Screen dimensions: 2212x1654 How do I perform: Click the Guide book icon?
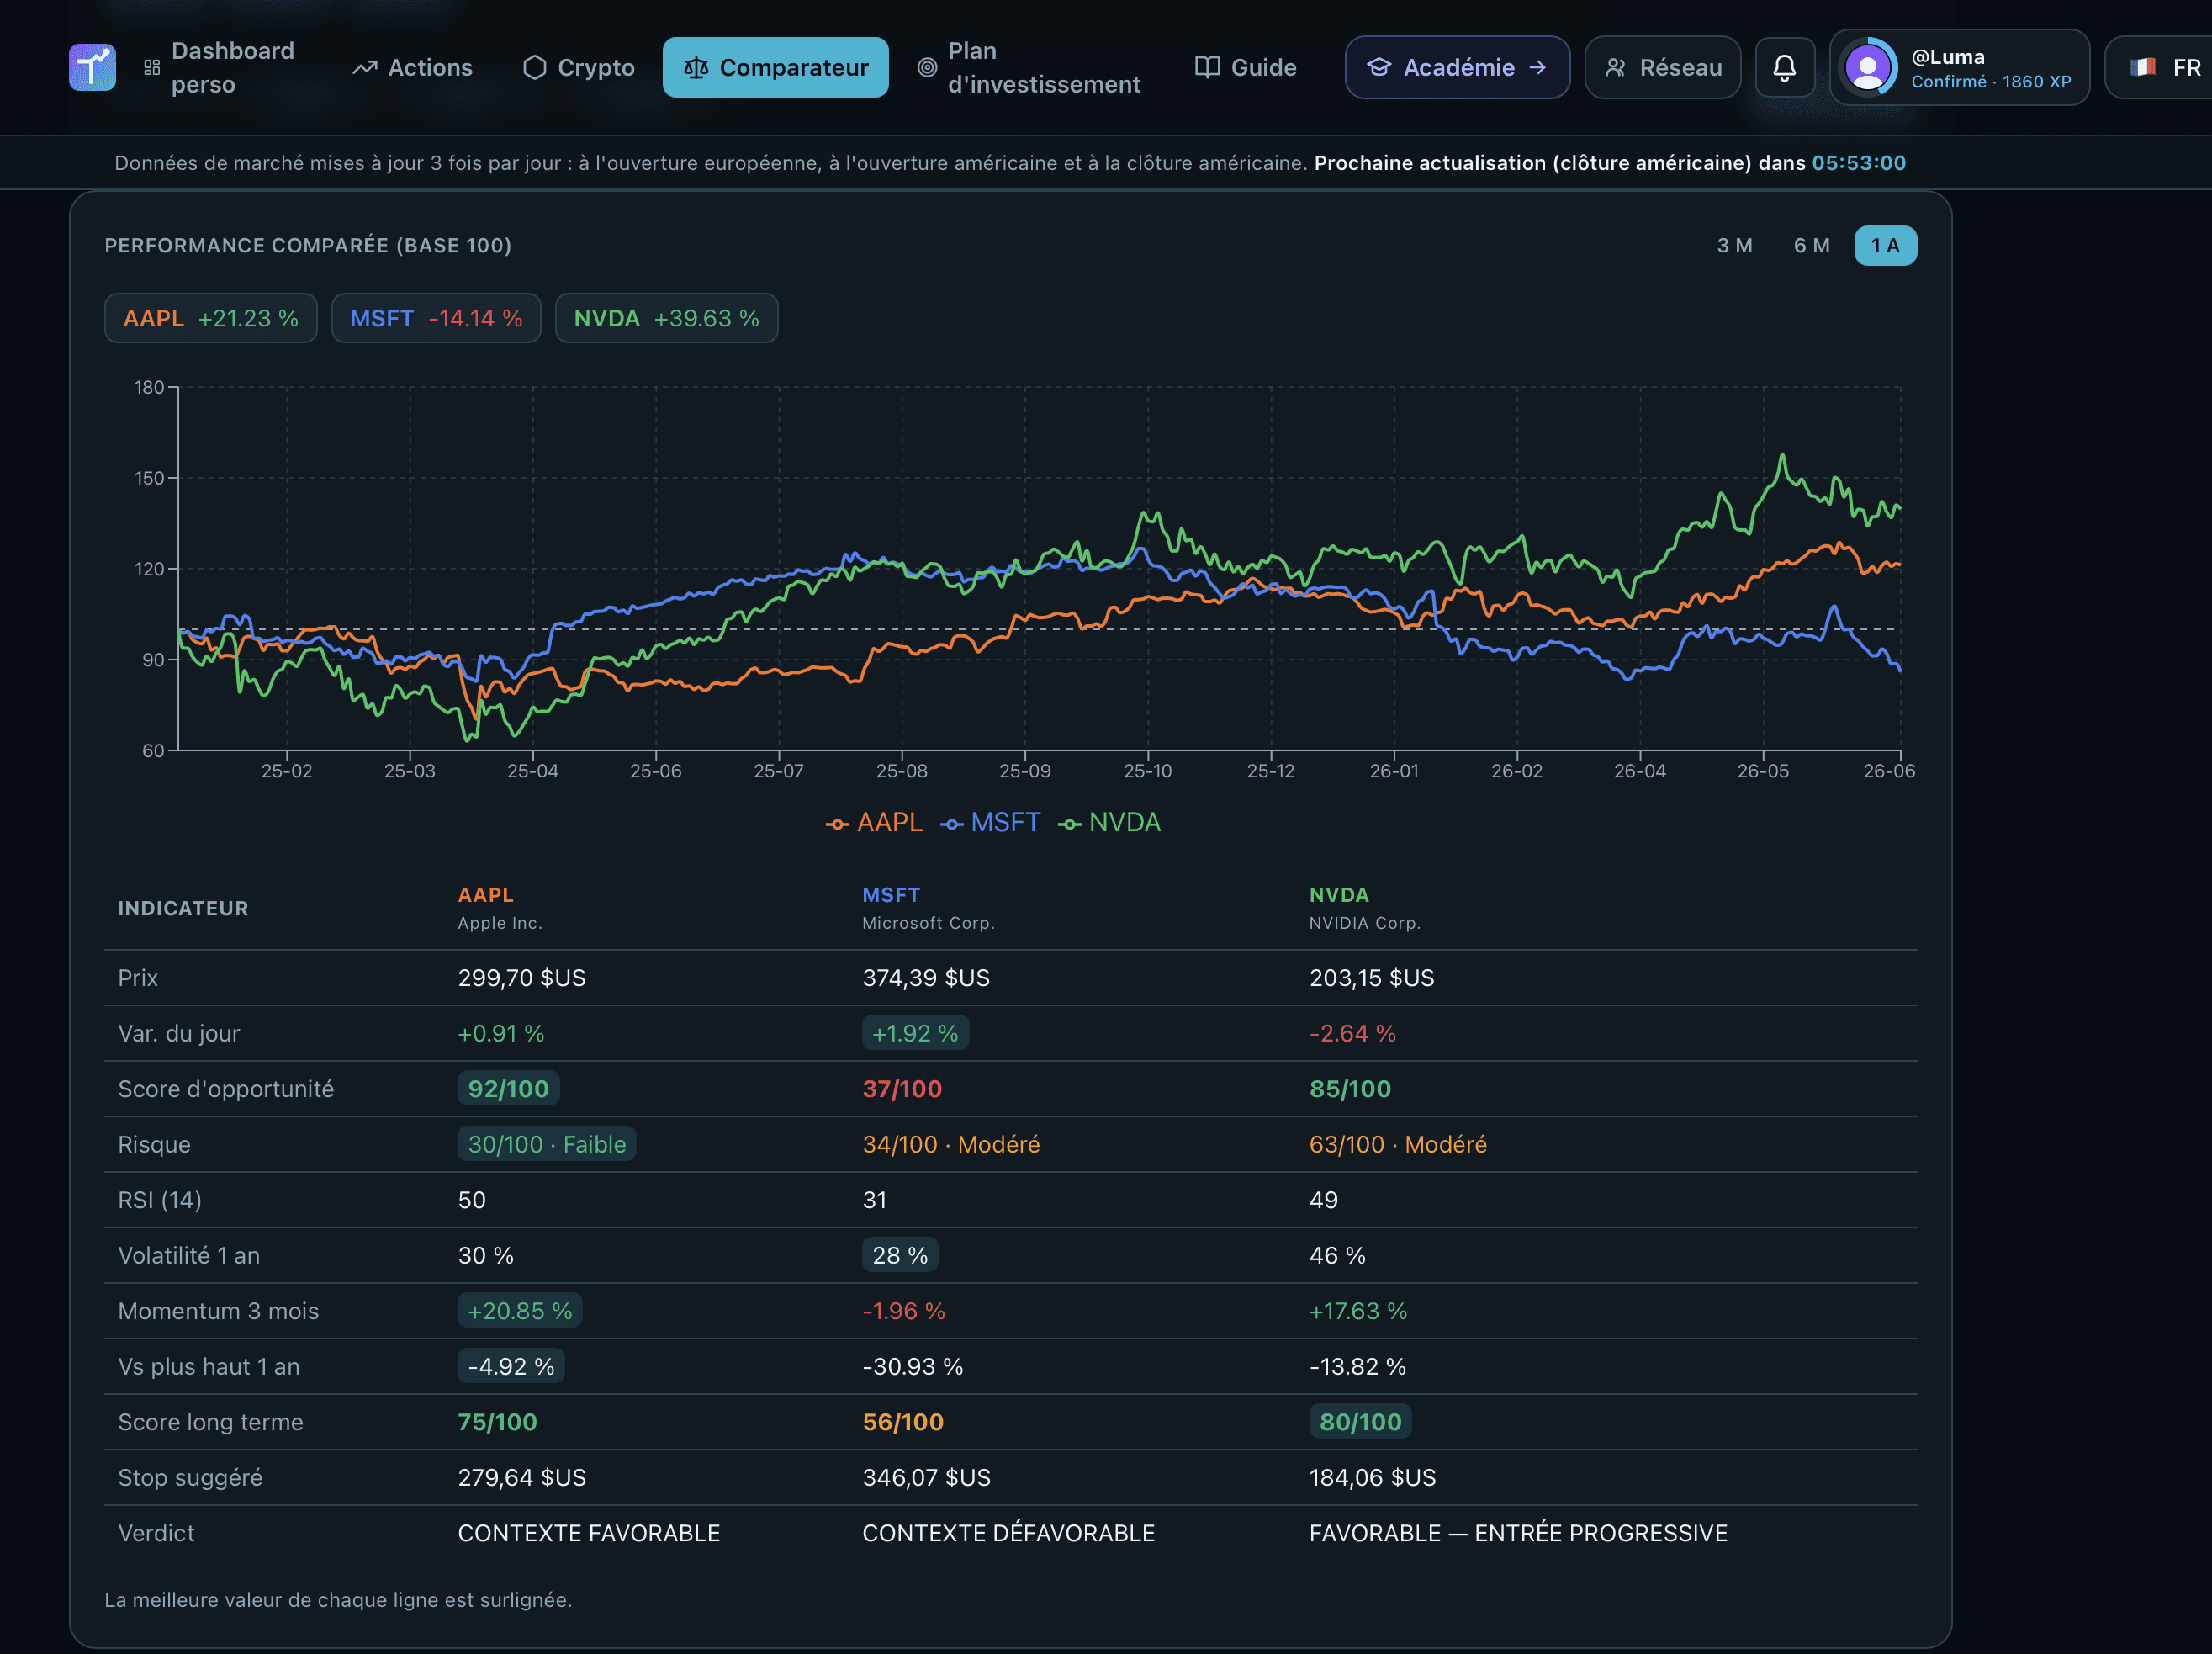(x=1207, y=67)
